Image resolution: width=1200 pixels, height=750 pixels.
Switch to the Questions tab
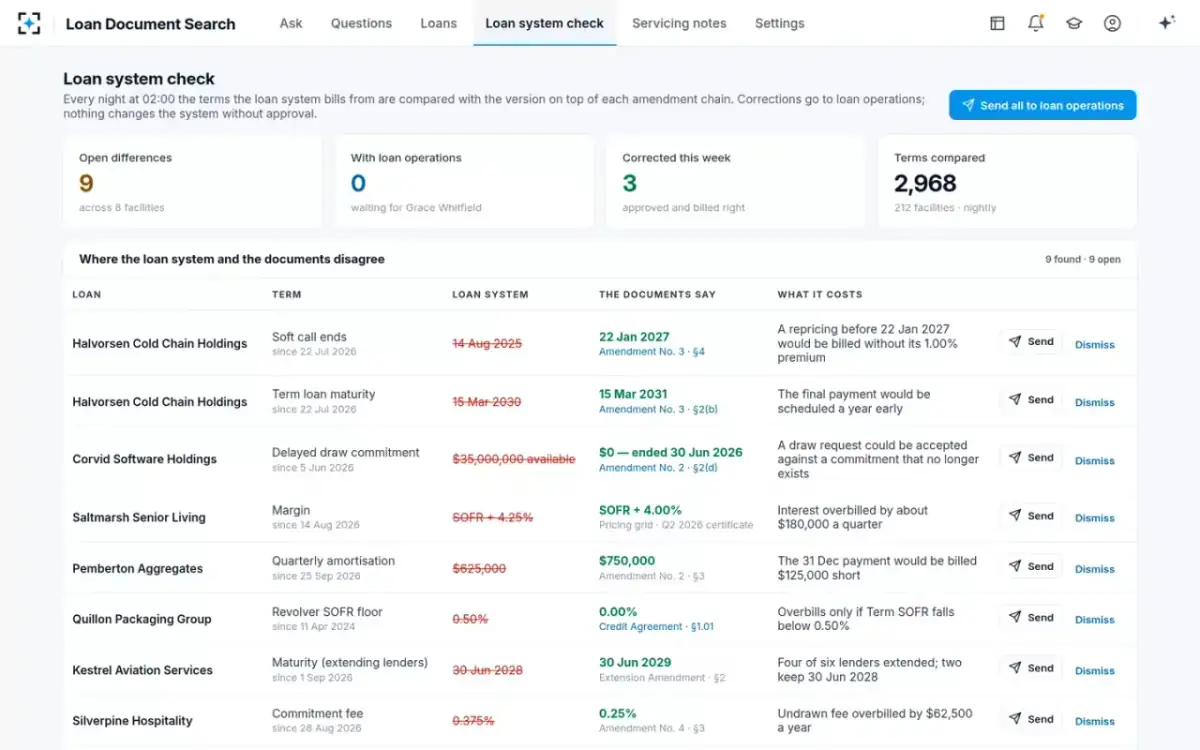coord(361,23)
